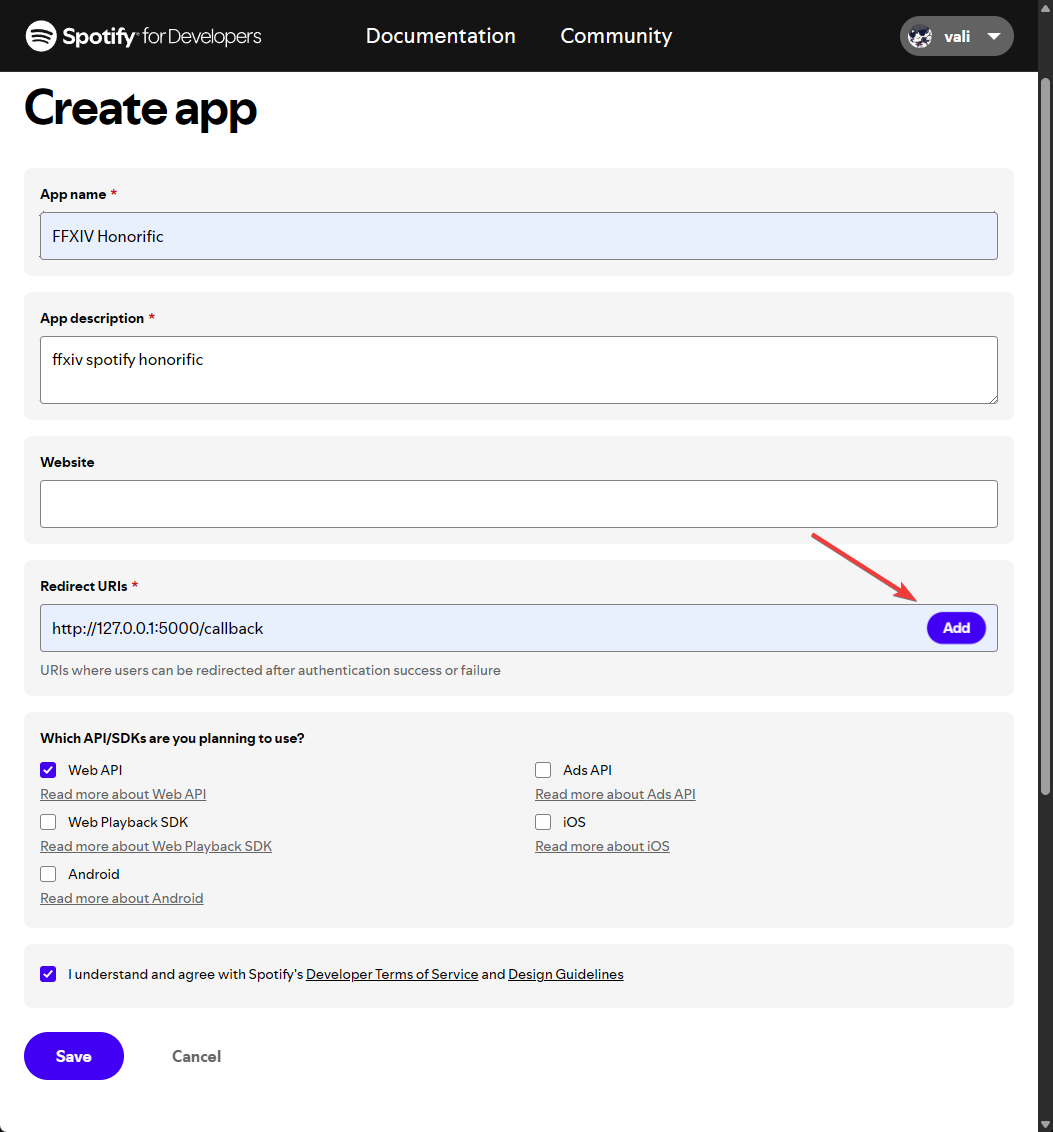Uncheck the Web API checkbox
The image size is (1053, 1132).
coord(48,770)
